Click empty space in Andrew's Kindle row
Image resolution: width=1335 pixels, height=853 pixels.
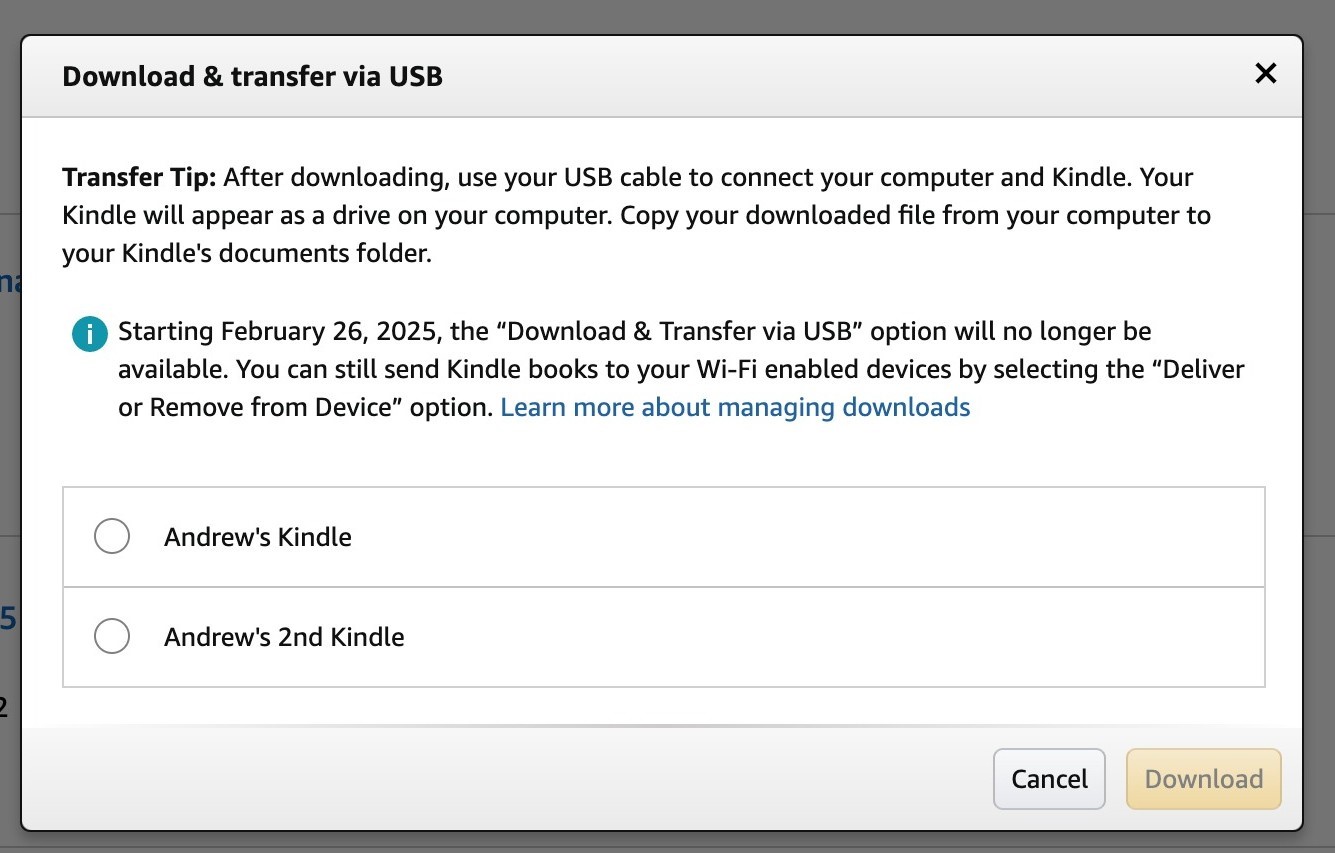coord(800,537)
